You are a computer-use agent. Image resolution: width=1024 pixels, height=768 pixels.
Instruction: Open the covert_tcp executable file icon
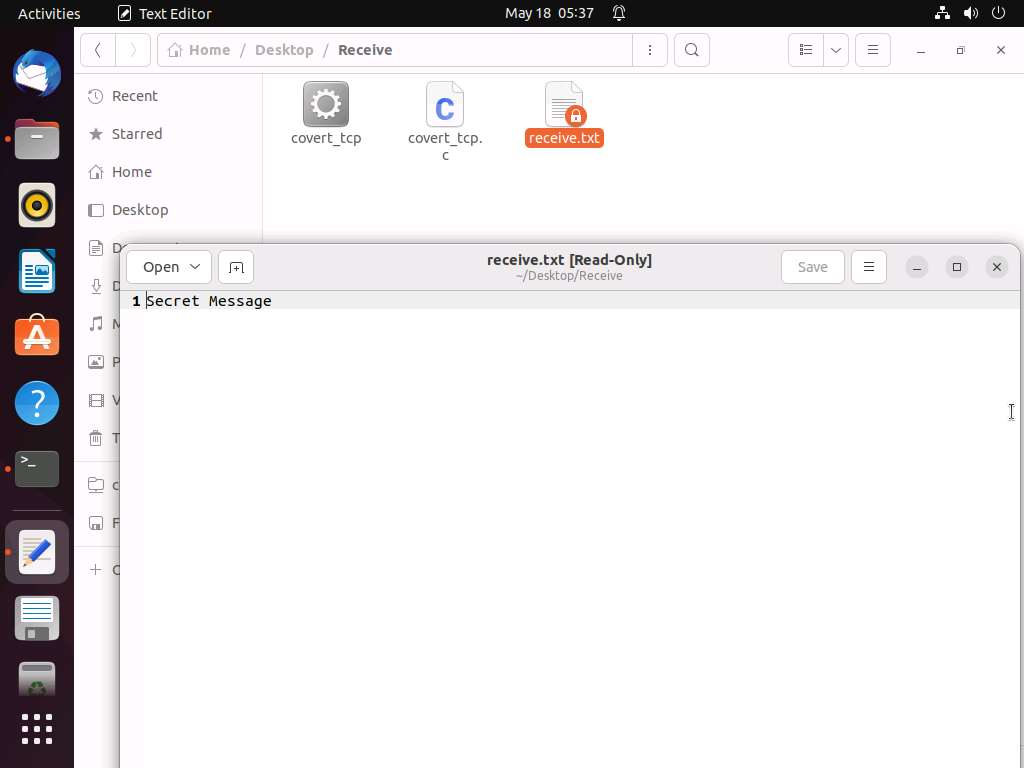tap(325, 105)
